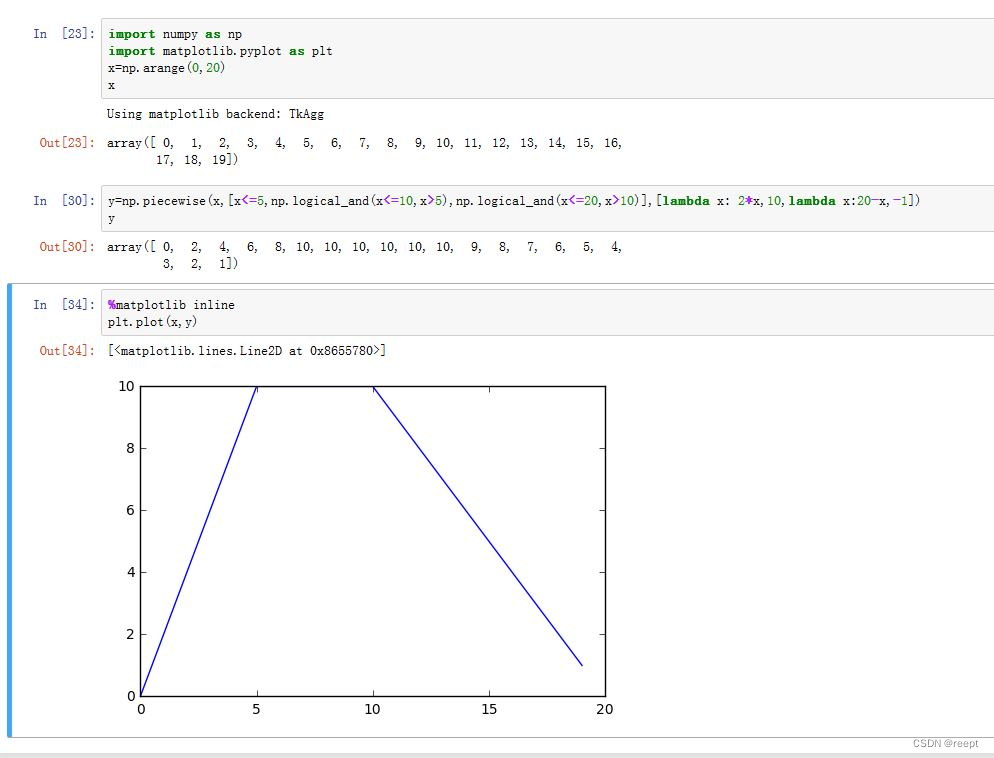Click the peak of the blue plotted line
The image size is (994, 758).
[258, 386]
